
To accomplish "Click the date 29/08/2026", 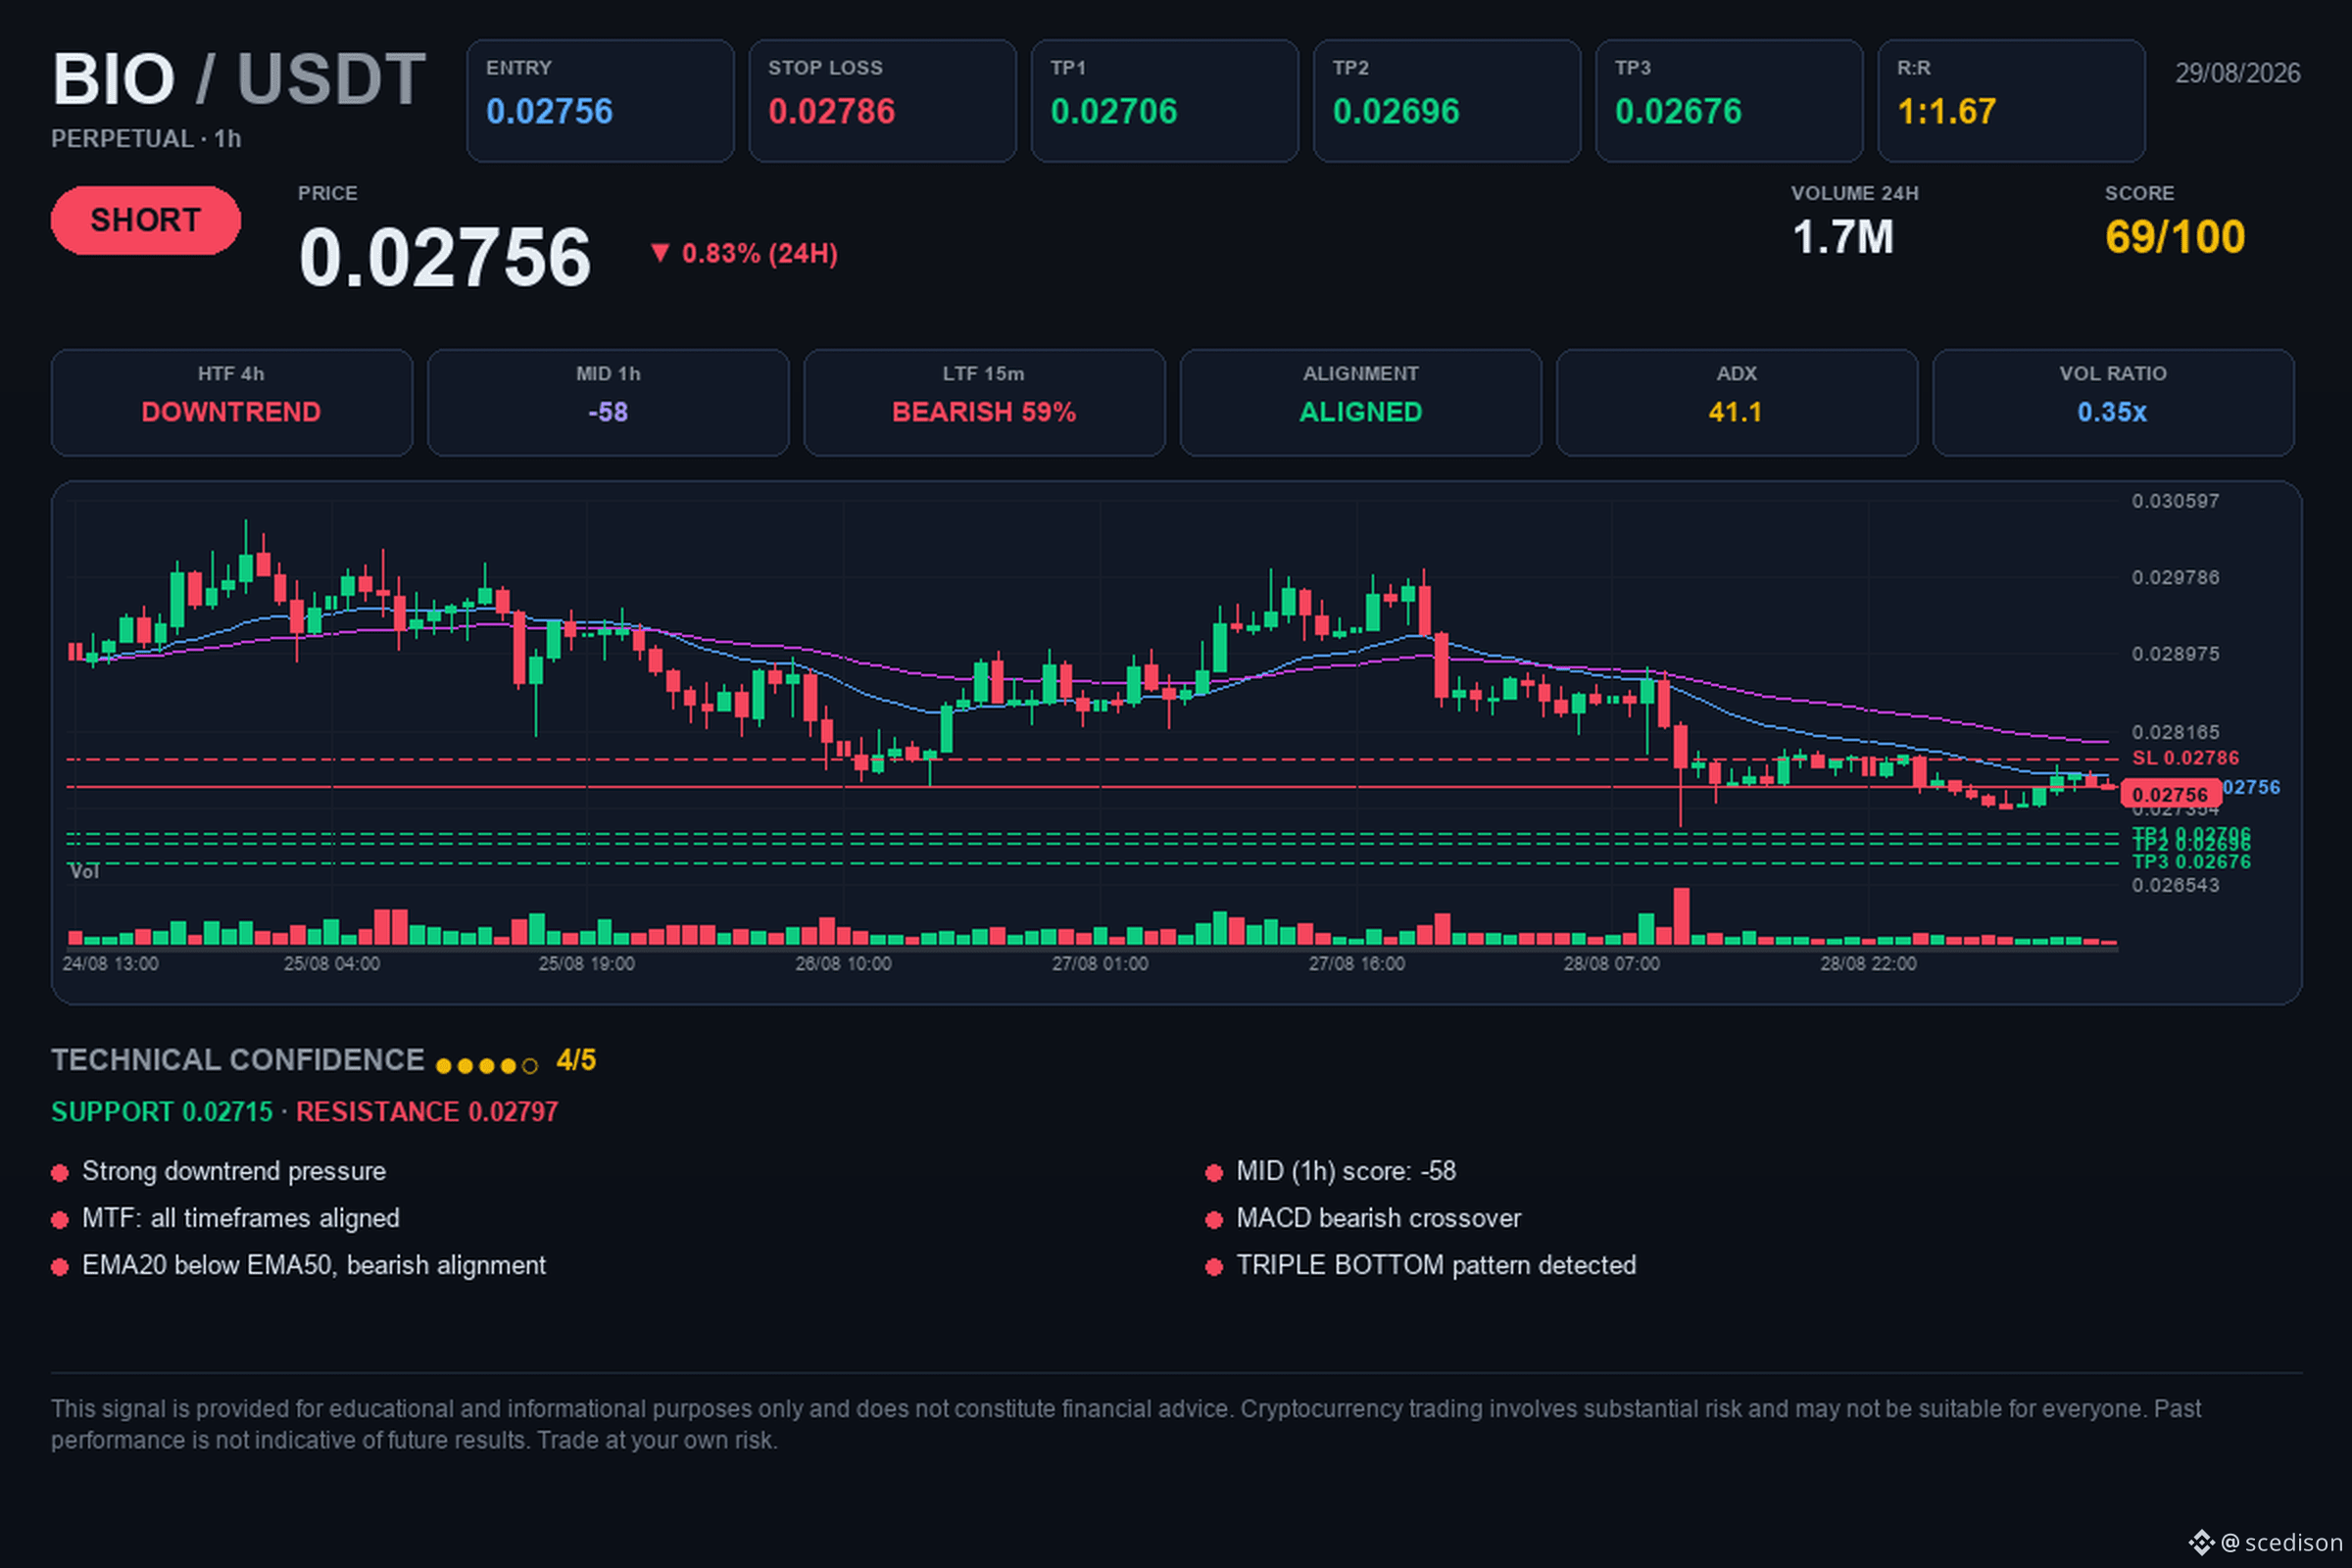I will (2238, 73).
